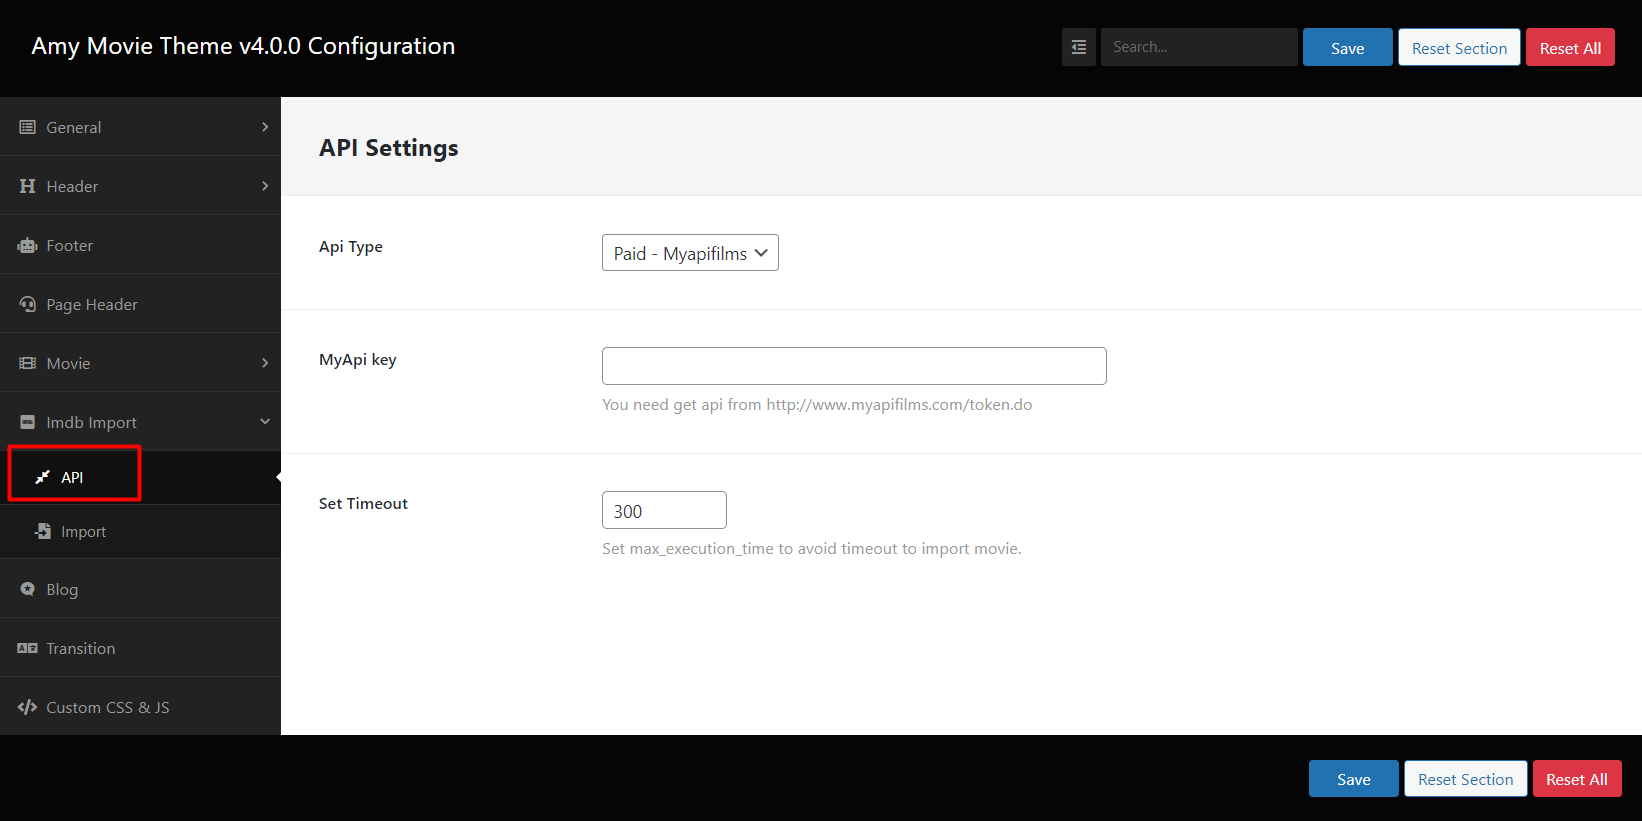1642x821 pixels.
Task: Click into the MyApi key field
Action: (854, 366)
